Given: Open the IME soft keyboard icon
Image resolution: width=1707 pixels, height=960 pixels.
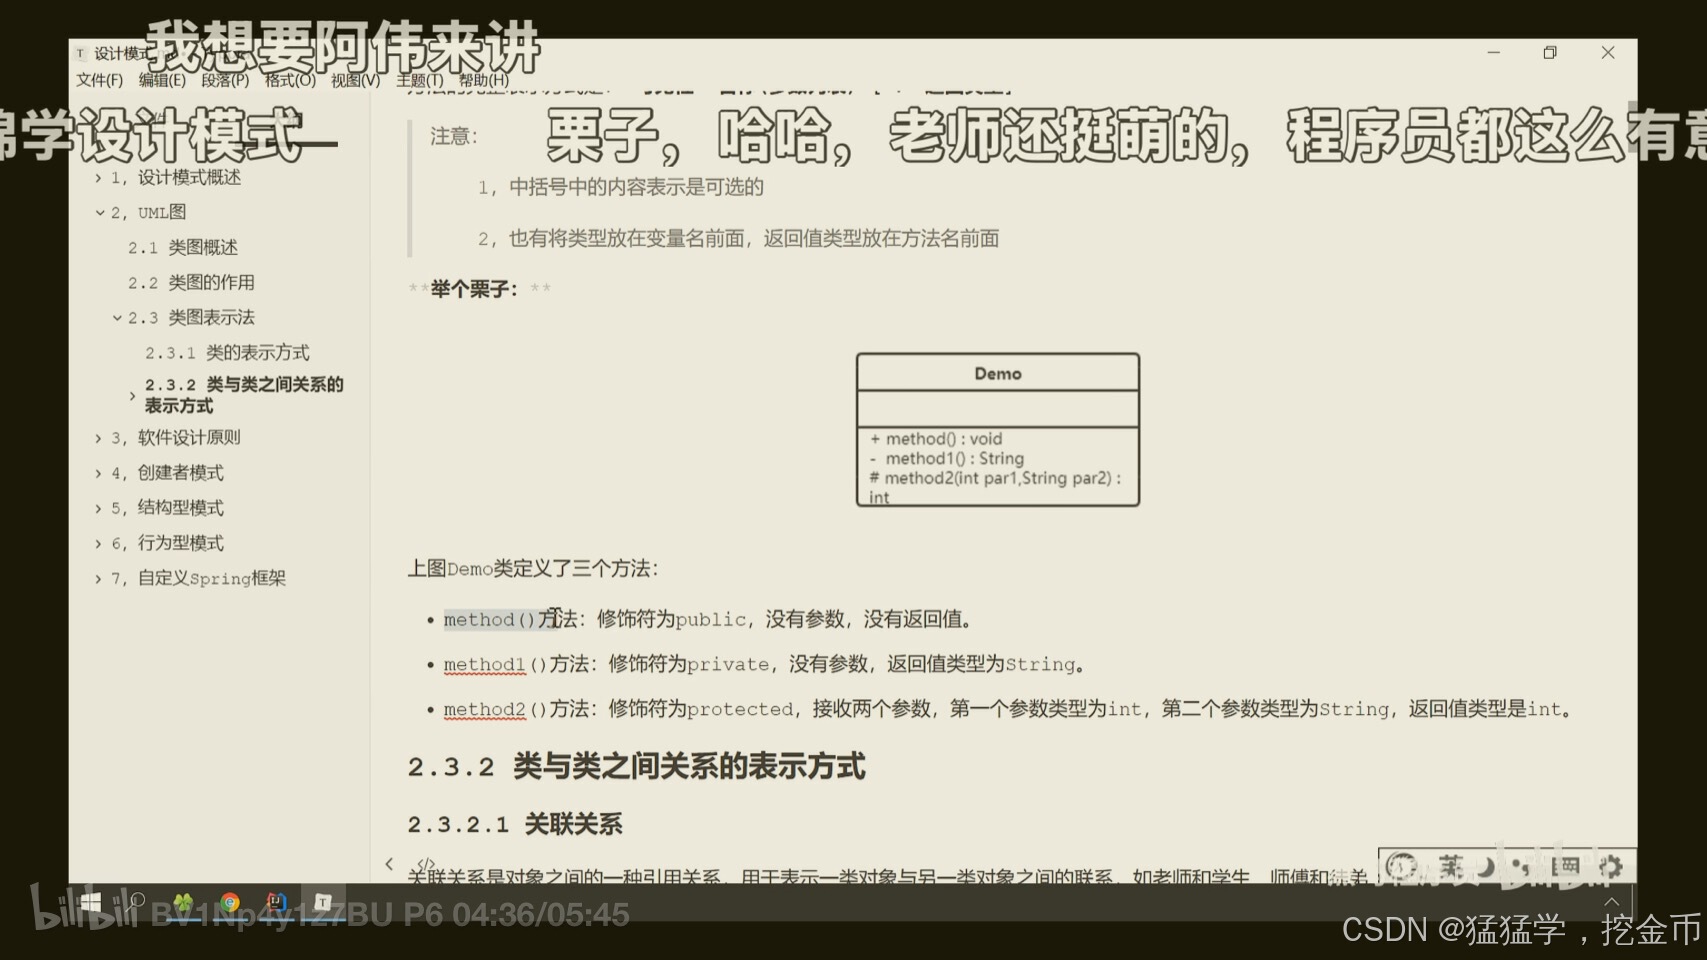Looking at the screenshot, I should click(1565, 867).
